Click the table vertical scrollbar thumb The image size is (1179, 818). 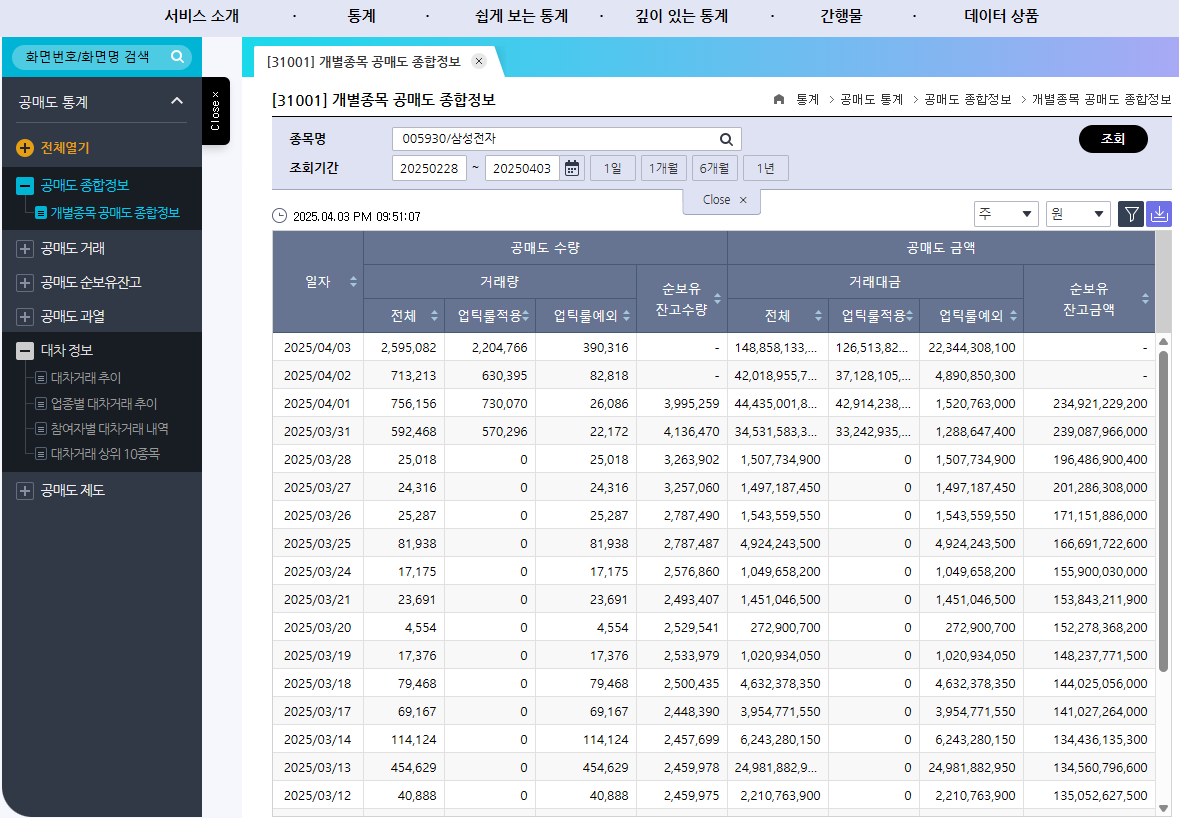(x=1163, y=511)
